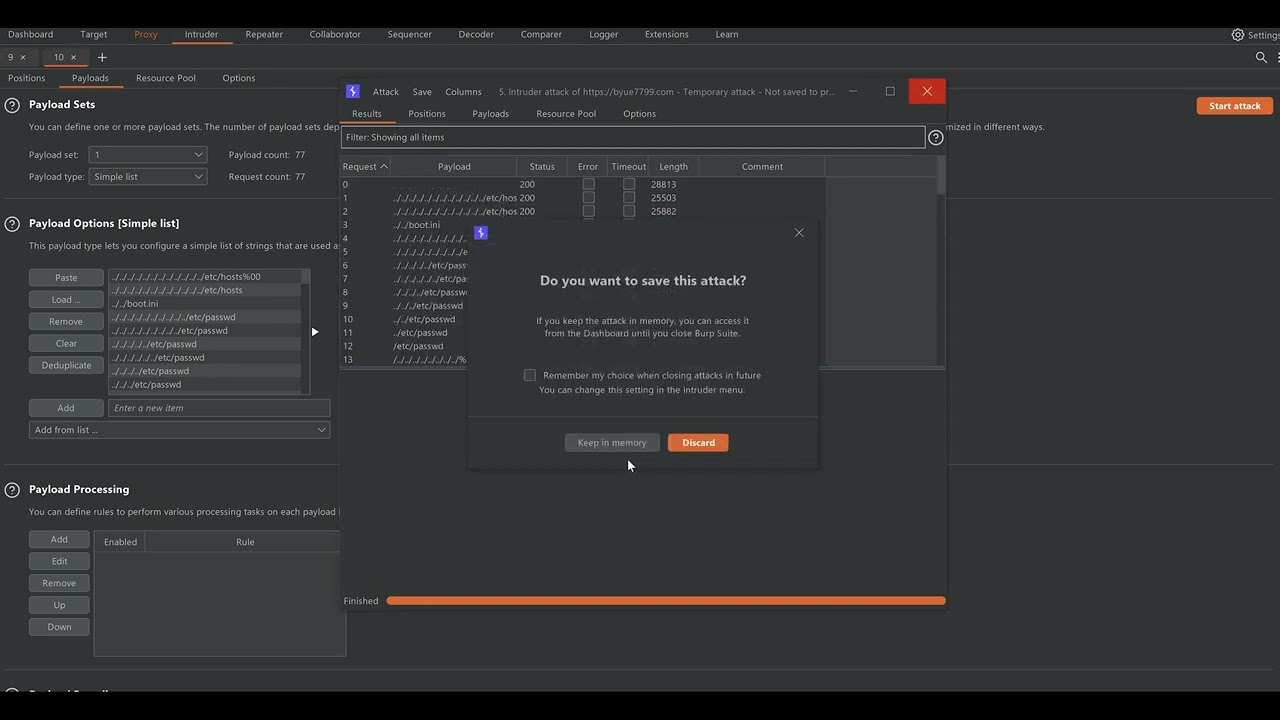This screenshot has height=720, width=1280.
Task: Click the search magnifier icon
Action: click(1261, 58)
